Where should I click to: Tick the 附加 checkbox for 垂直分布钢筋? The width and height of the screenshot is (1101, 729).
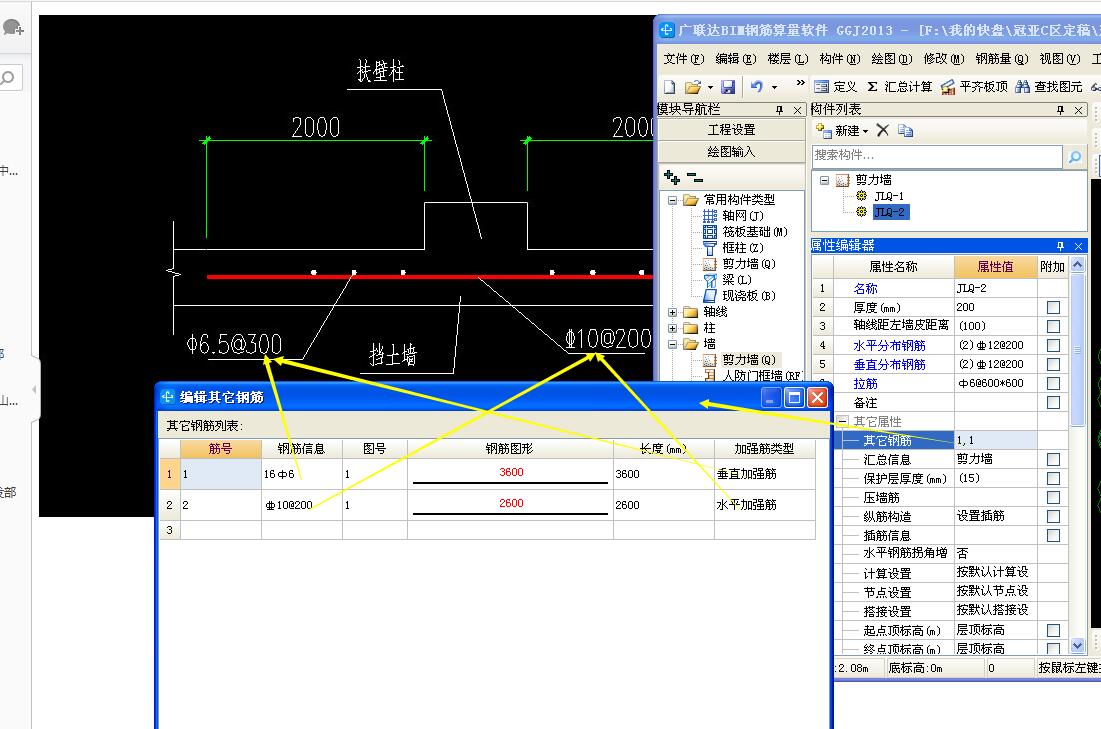point(1053,364)
